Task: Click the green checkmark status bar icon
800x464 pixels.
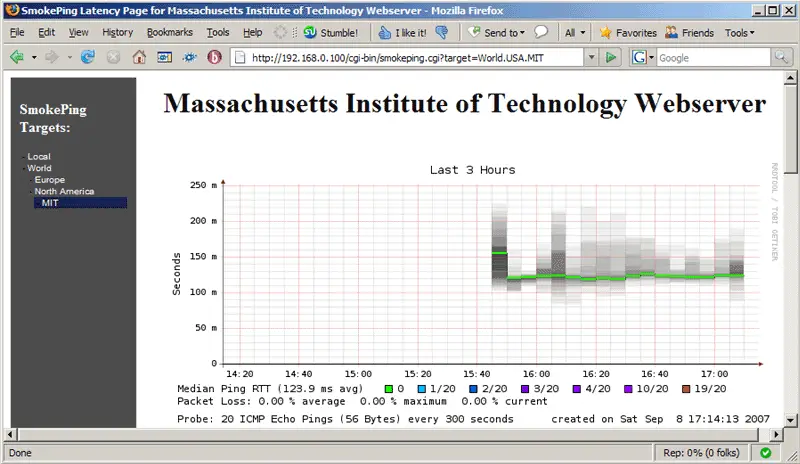Action: coord(765,453)
